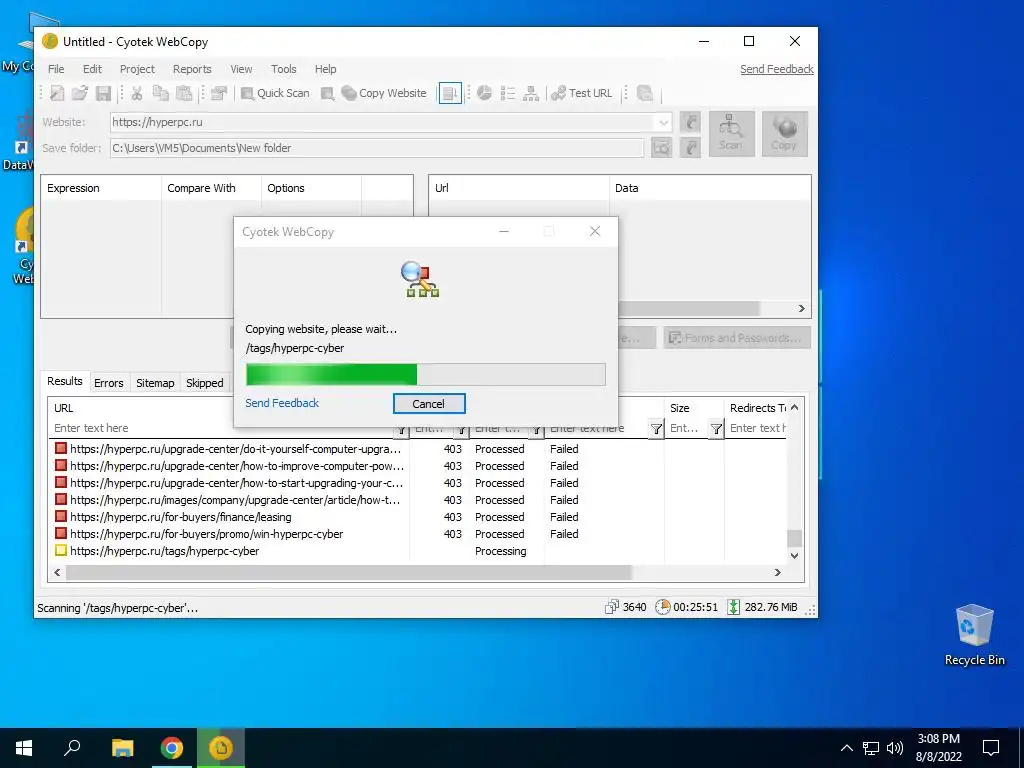Open the View menu
The width and height of the screenshot is (1024, 768).
(x=241, y=69)
